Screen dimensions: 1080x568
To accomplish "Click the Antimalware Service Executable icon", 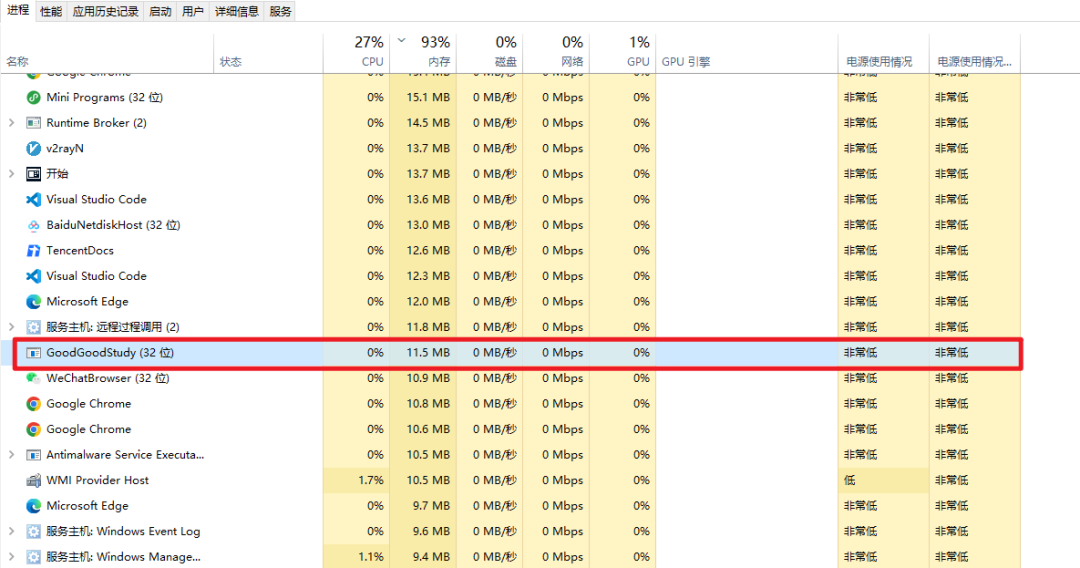I will click(x=33, y=454).
